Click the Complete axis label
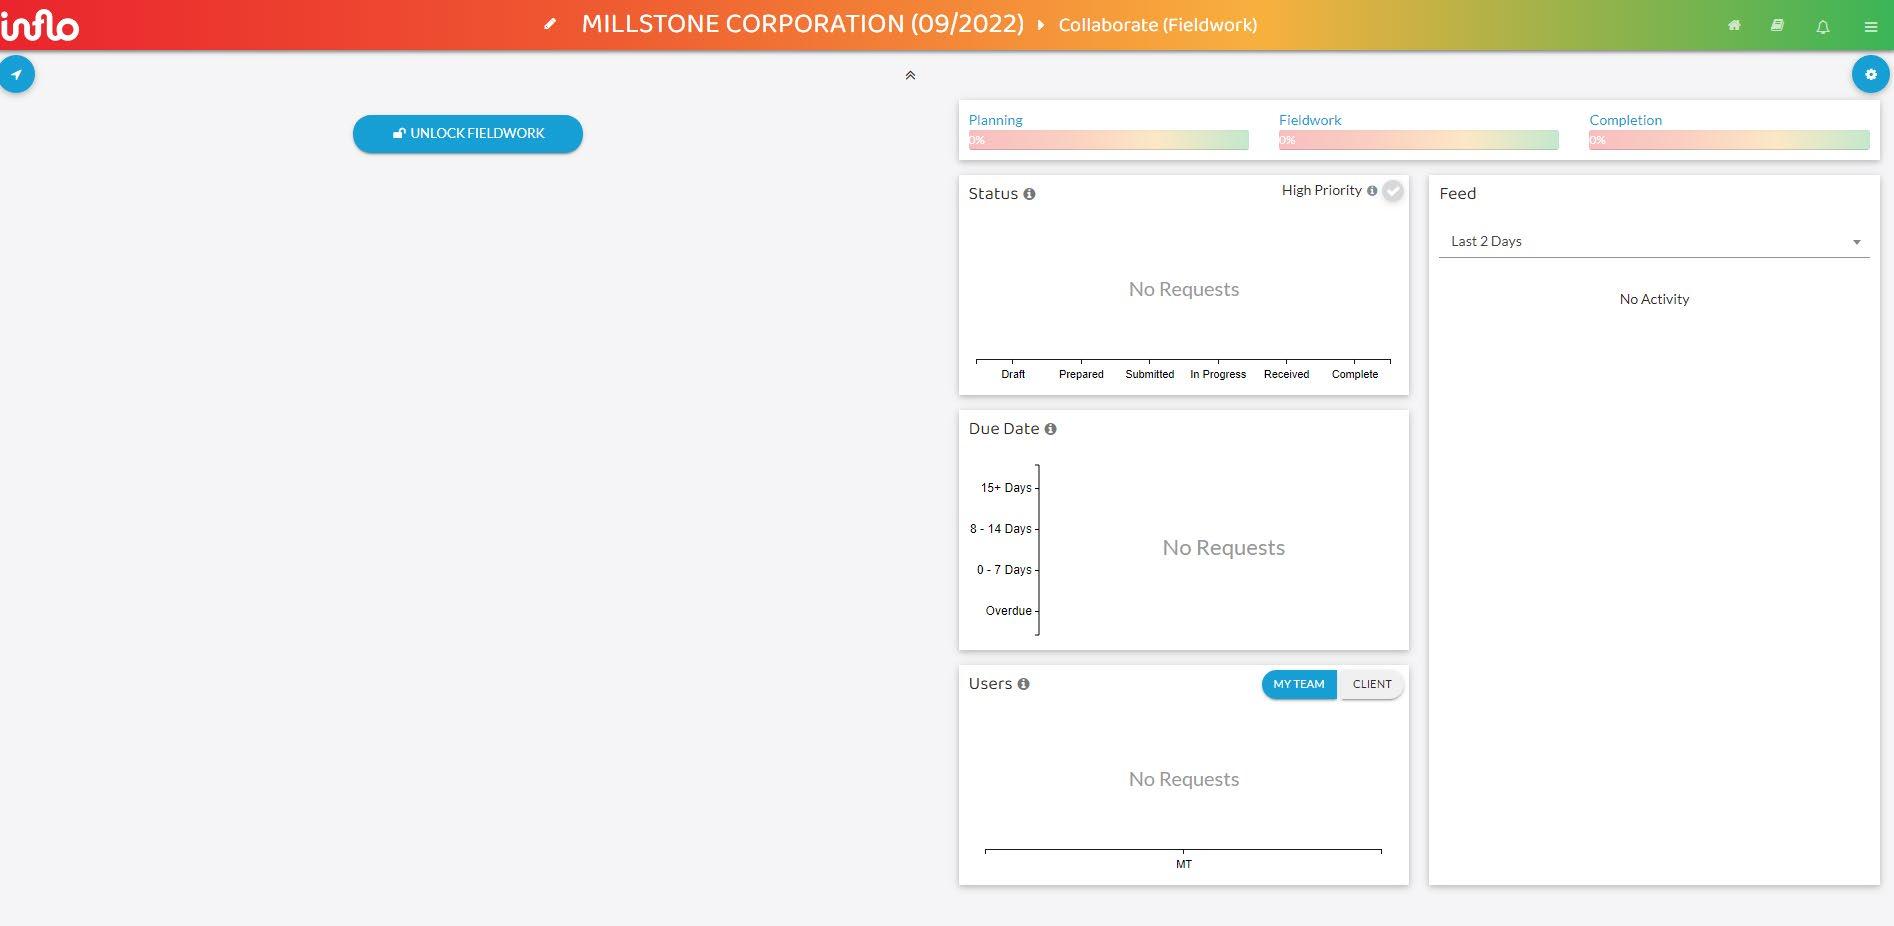Screen dimensions: 1894x926 pos(1355,374)
